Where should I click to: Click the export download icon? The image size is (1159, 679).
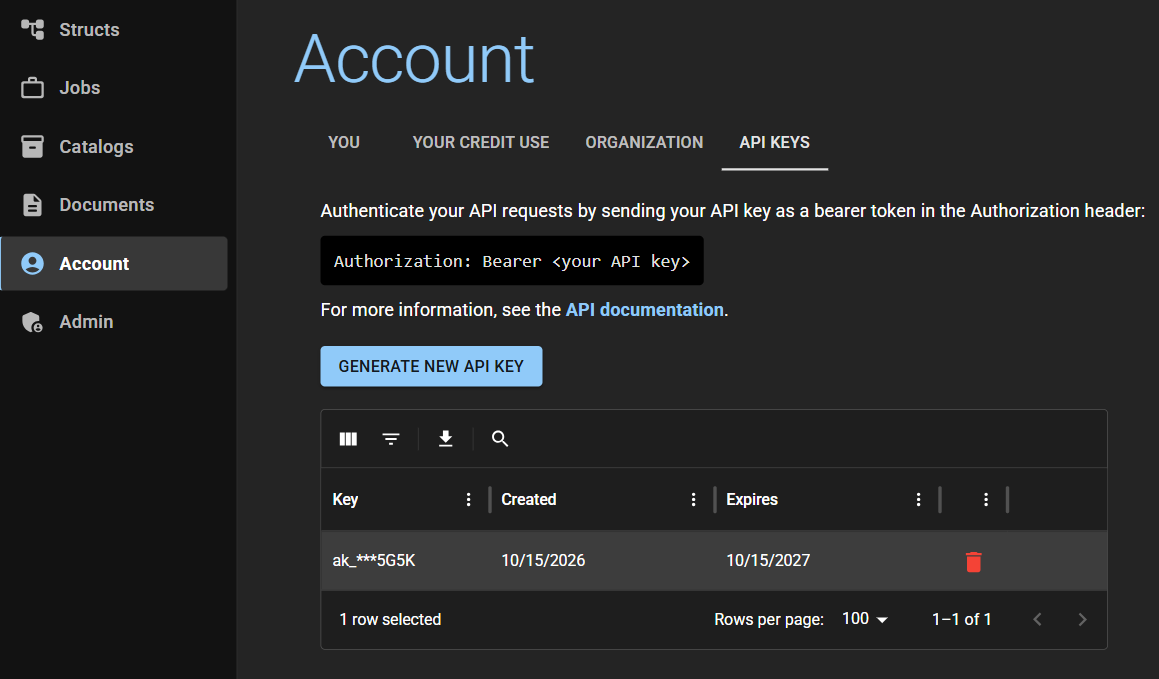(446, 439)
